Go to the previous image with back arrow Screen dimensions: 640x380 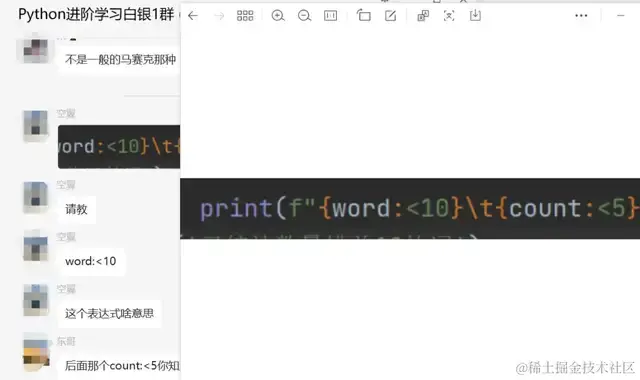[x=193, y=16]
